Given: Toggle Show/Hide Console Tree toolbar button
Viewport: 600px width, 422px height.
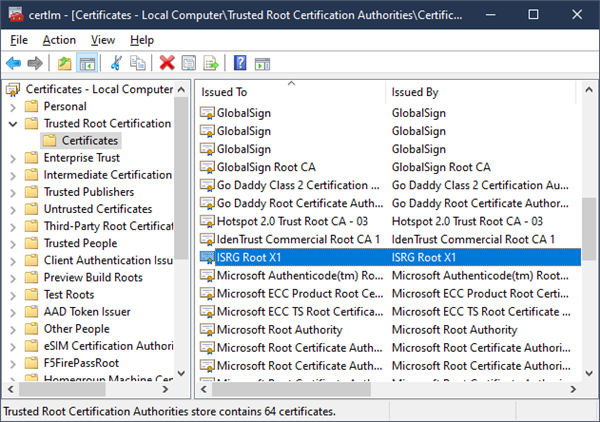Looking at the screenshot, I should click(x=88, y=63).
